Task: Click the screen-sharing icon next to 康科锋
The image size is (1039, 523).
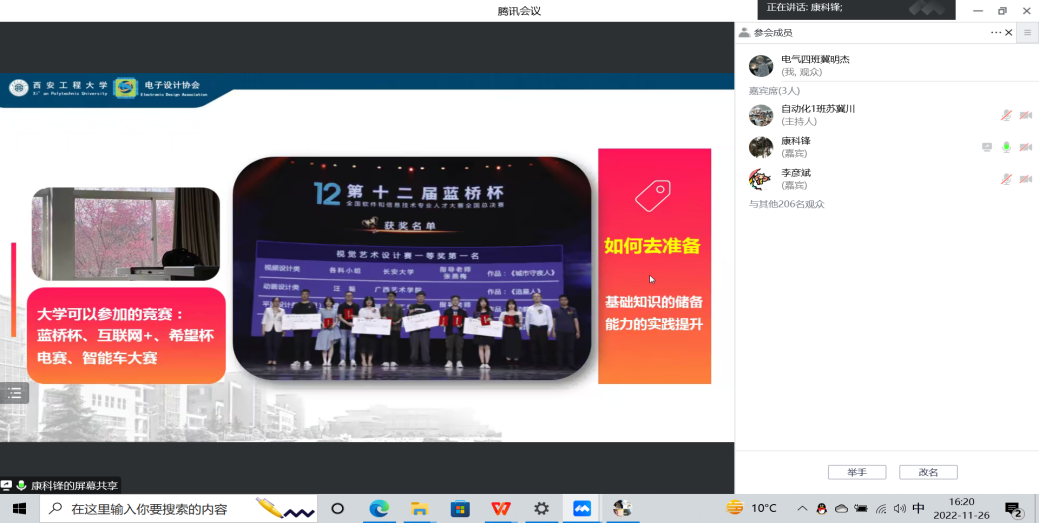Action: coord(987,147)
